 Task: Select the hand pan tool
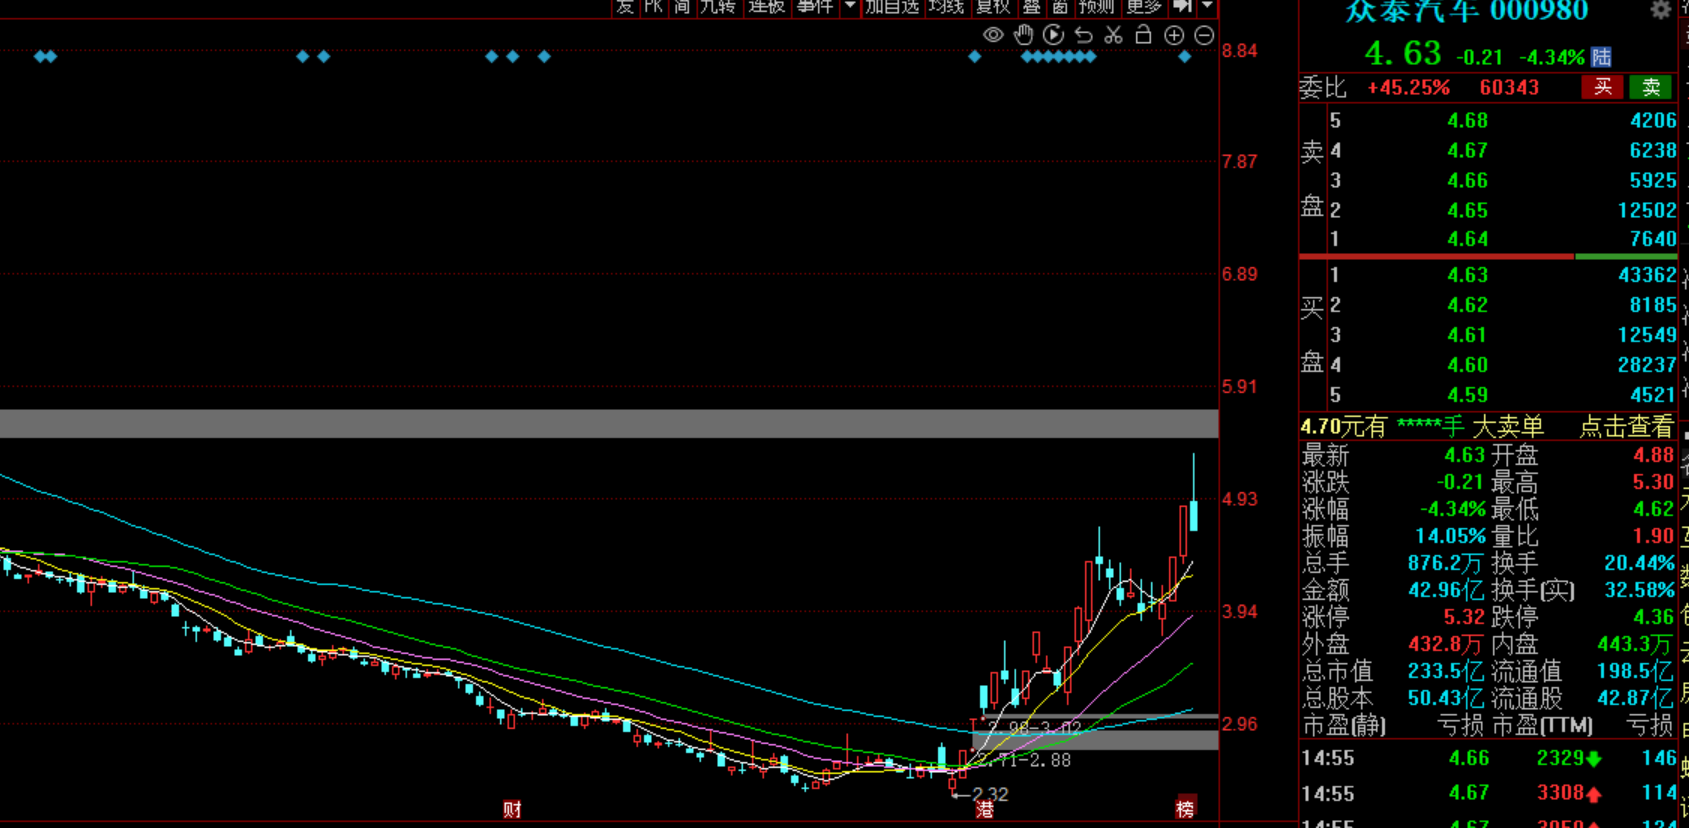click(x=1023, y=35)
